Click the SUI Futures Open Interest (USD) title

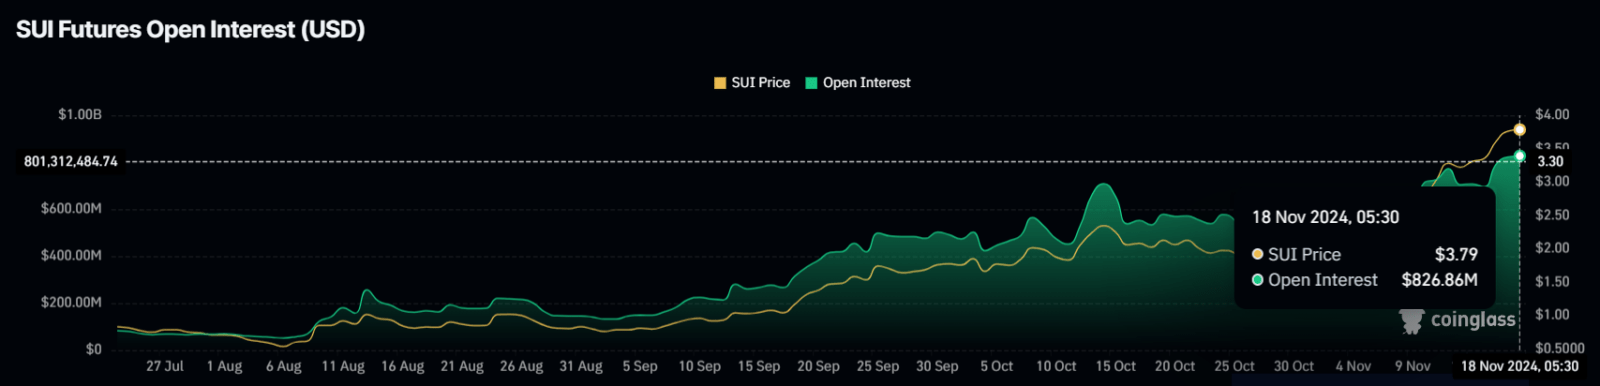[190, 30]
